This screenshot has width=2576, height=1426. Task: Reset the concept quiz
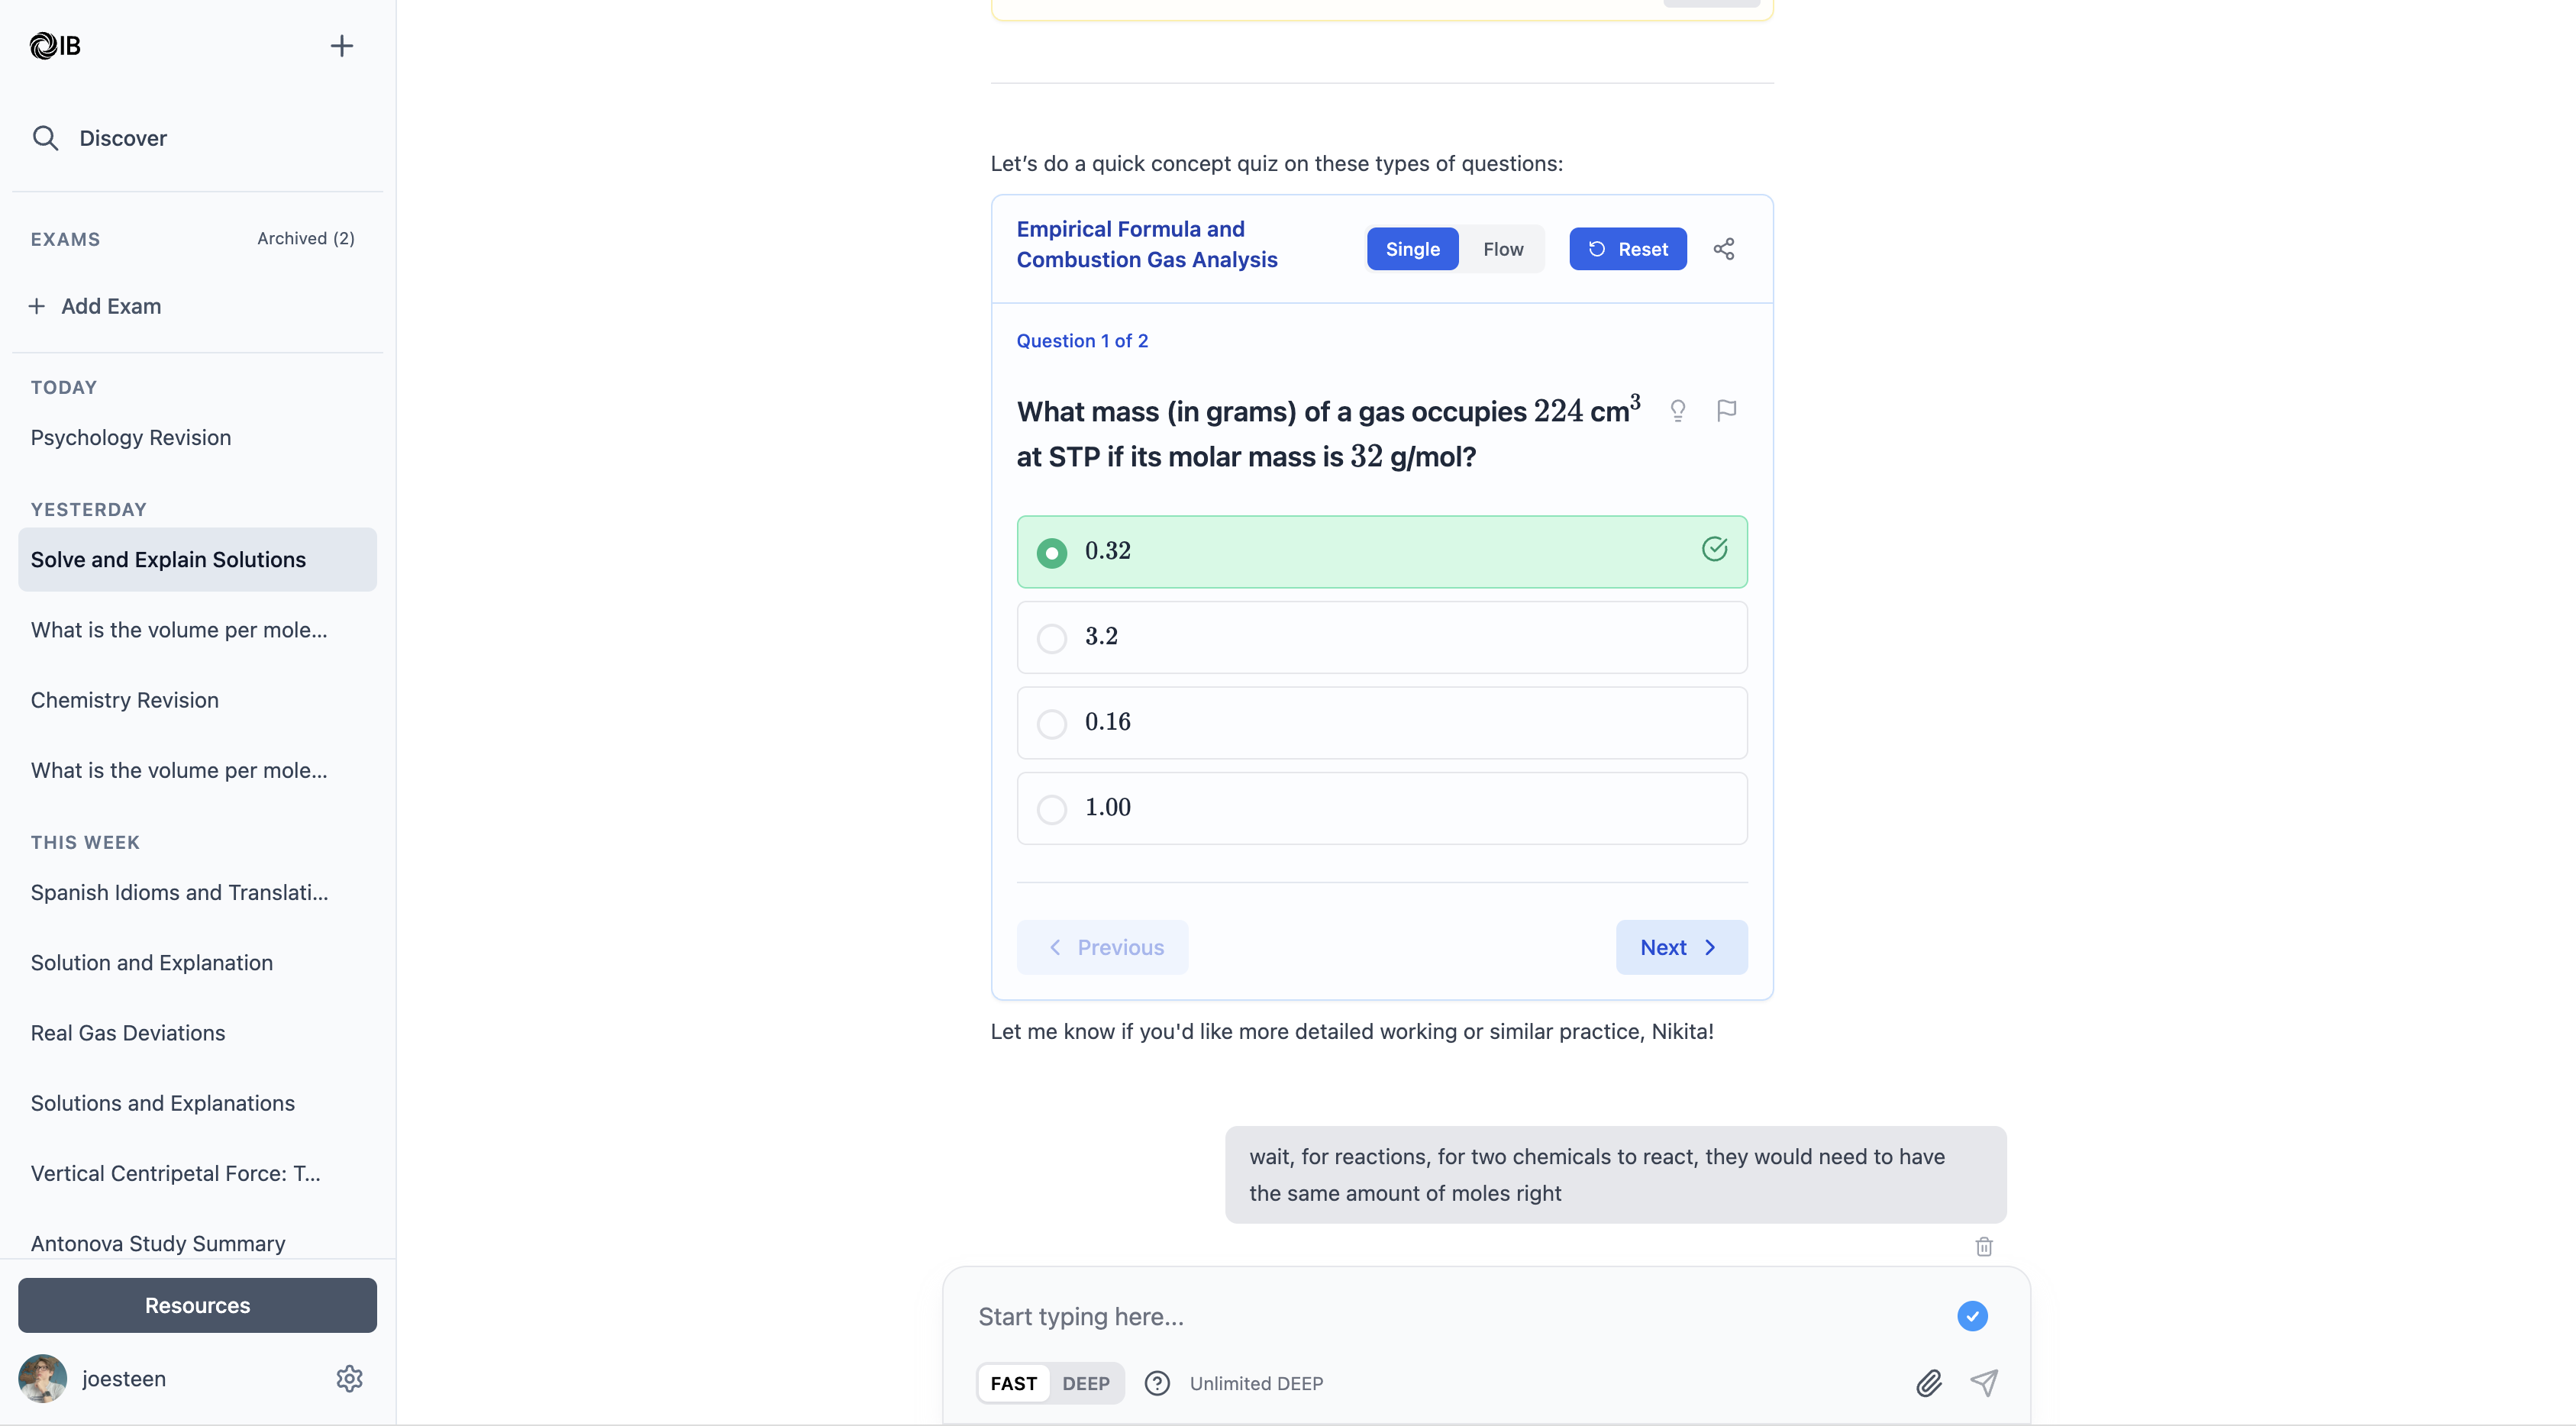click(1627, 248)
